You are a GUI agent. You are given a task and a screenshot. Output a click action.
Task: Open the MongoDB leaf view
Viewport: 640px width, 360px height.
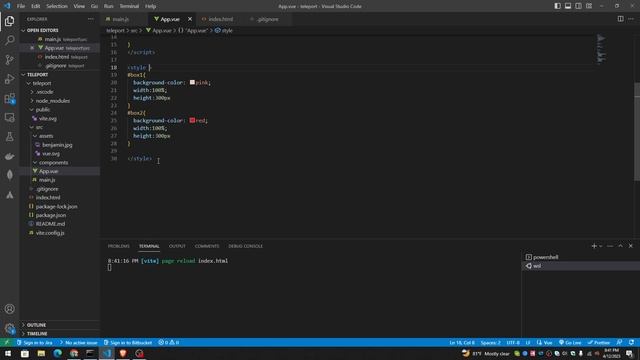click(9, 175)
